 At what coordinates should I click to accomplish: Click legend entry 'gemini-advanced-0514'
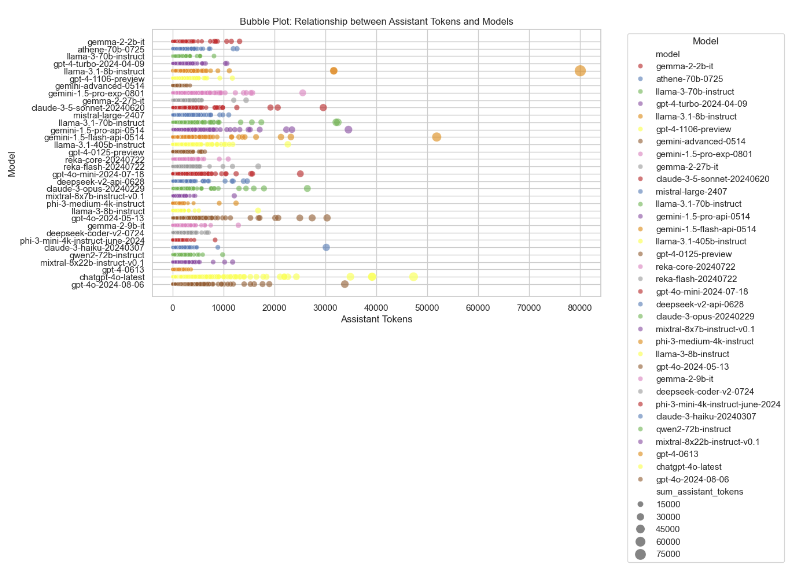click(x=700, y=142)
